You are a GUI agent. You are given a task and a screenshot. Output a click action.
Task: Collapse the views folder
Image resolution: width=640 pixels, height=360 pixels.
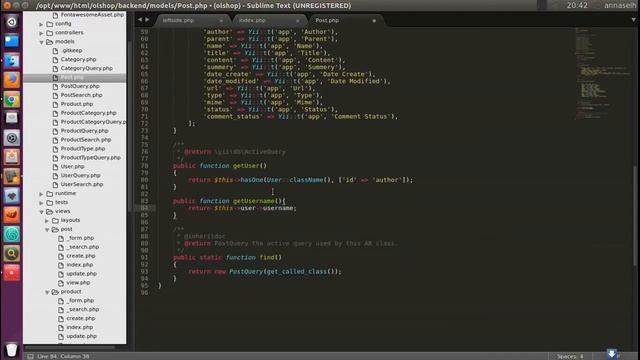tap(41, 212)
